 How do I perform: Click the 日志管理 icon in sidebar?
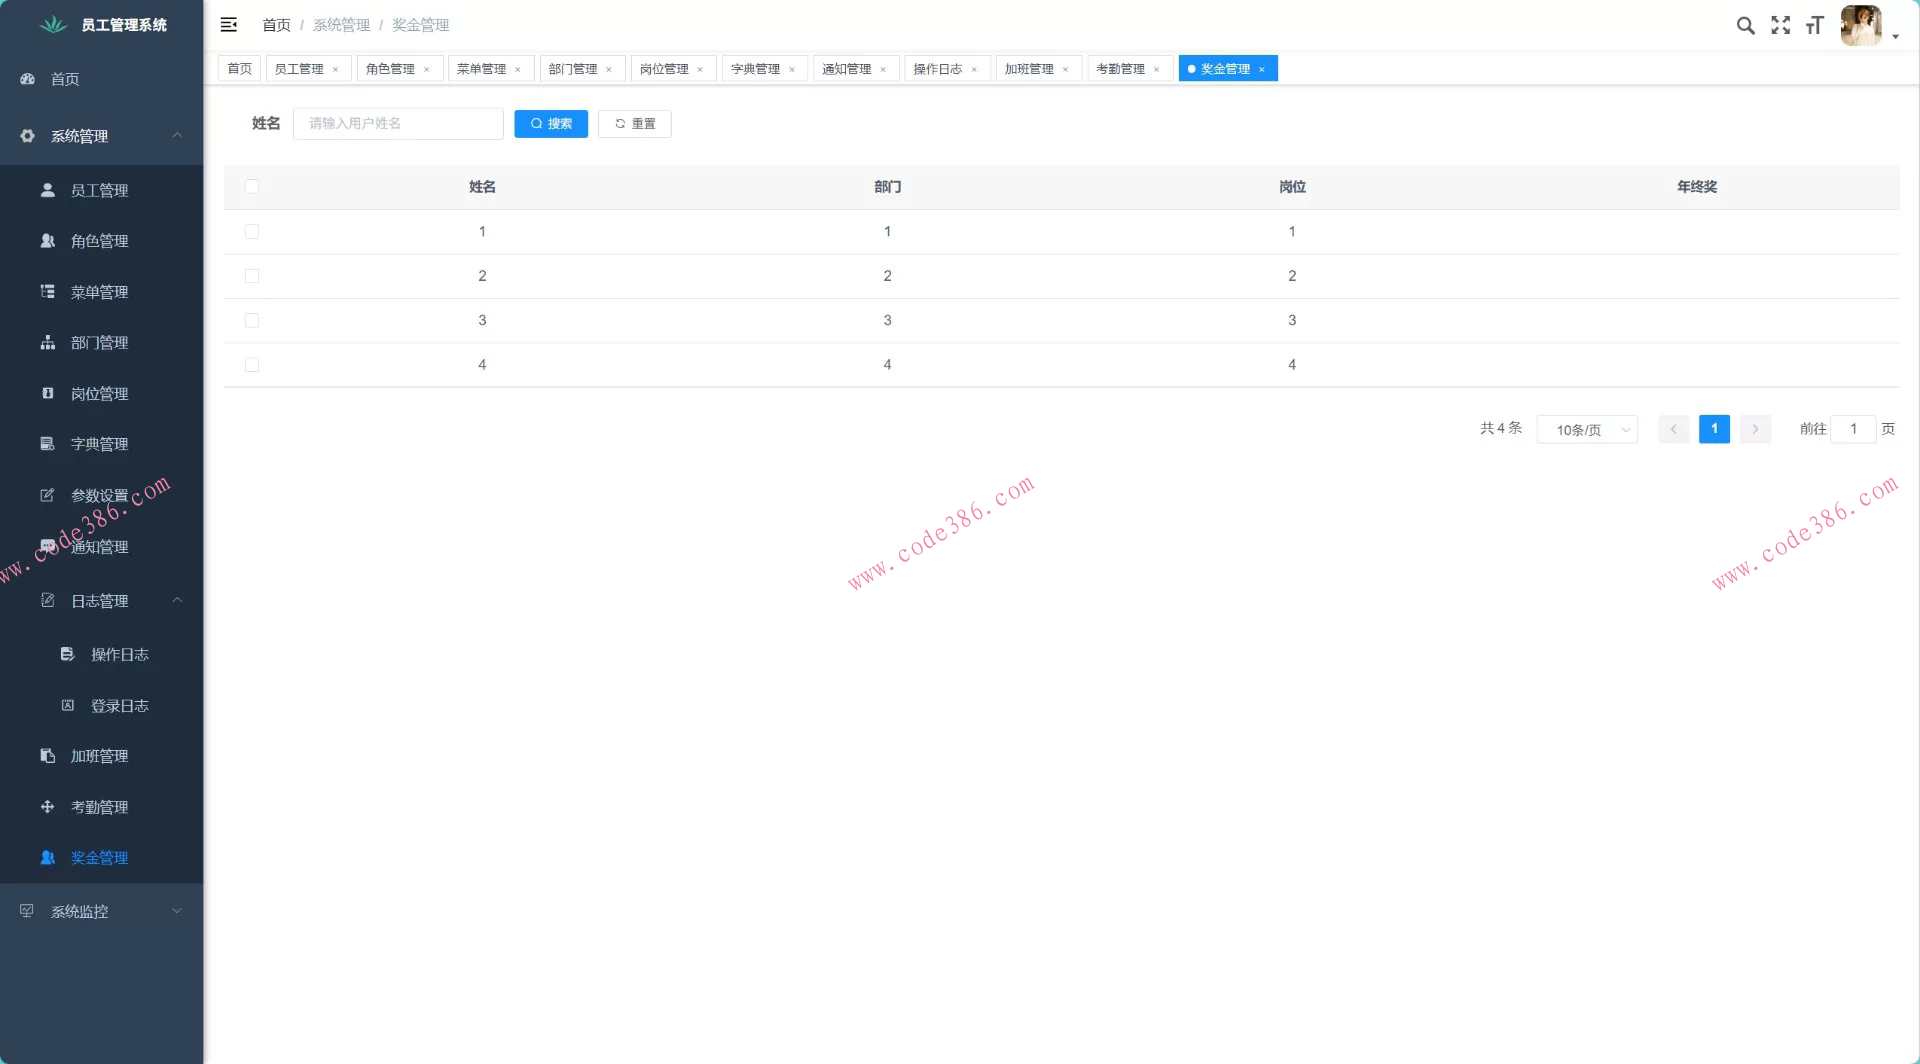tap(47, 600)
